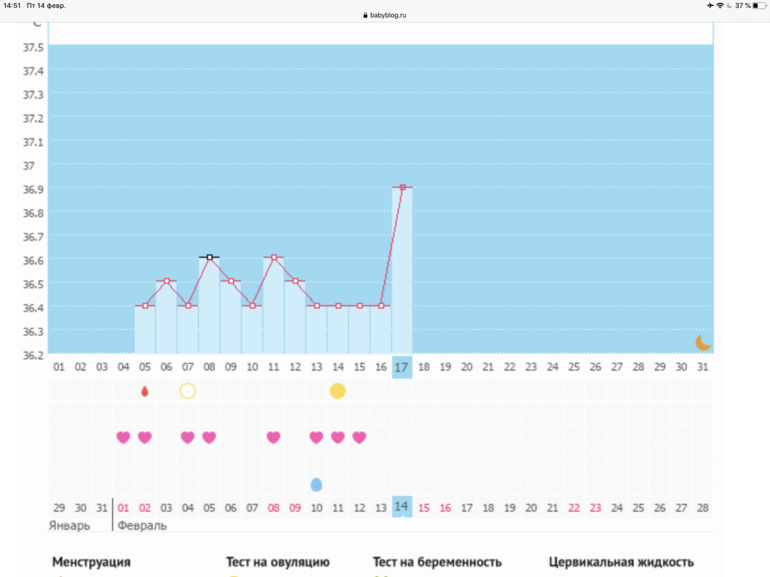The width and height of the screenshot is (770, 577).
Task: Click the filled yellow ovulation test circle
Action: click(x=338, y=391)
